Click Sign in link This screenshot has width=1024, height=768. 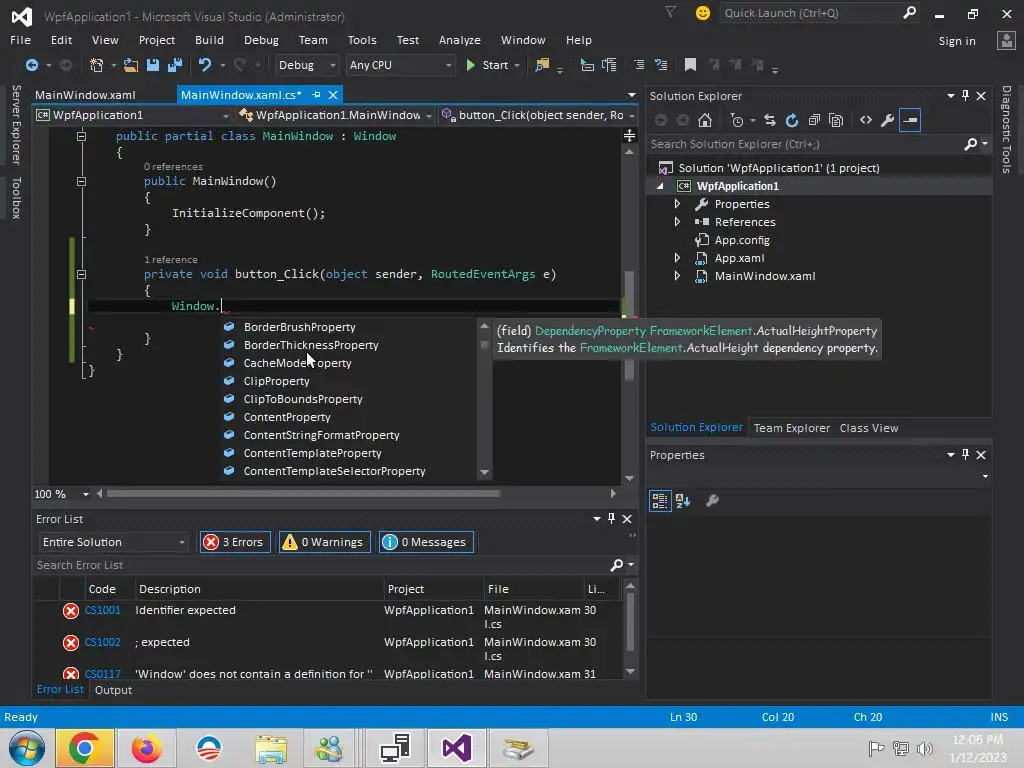click(957, 41)
